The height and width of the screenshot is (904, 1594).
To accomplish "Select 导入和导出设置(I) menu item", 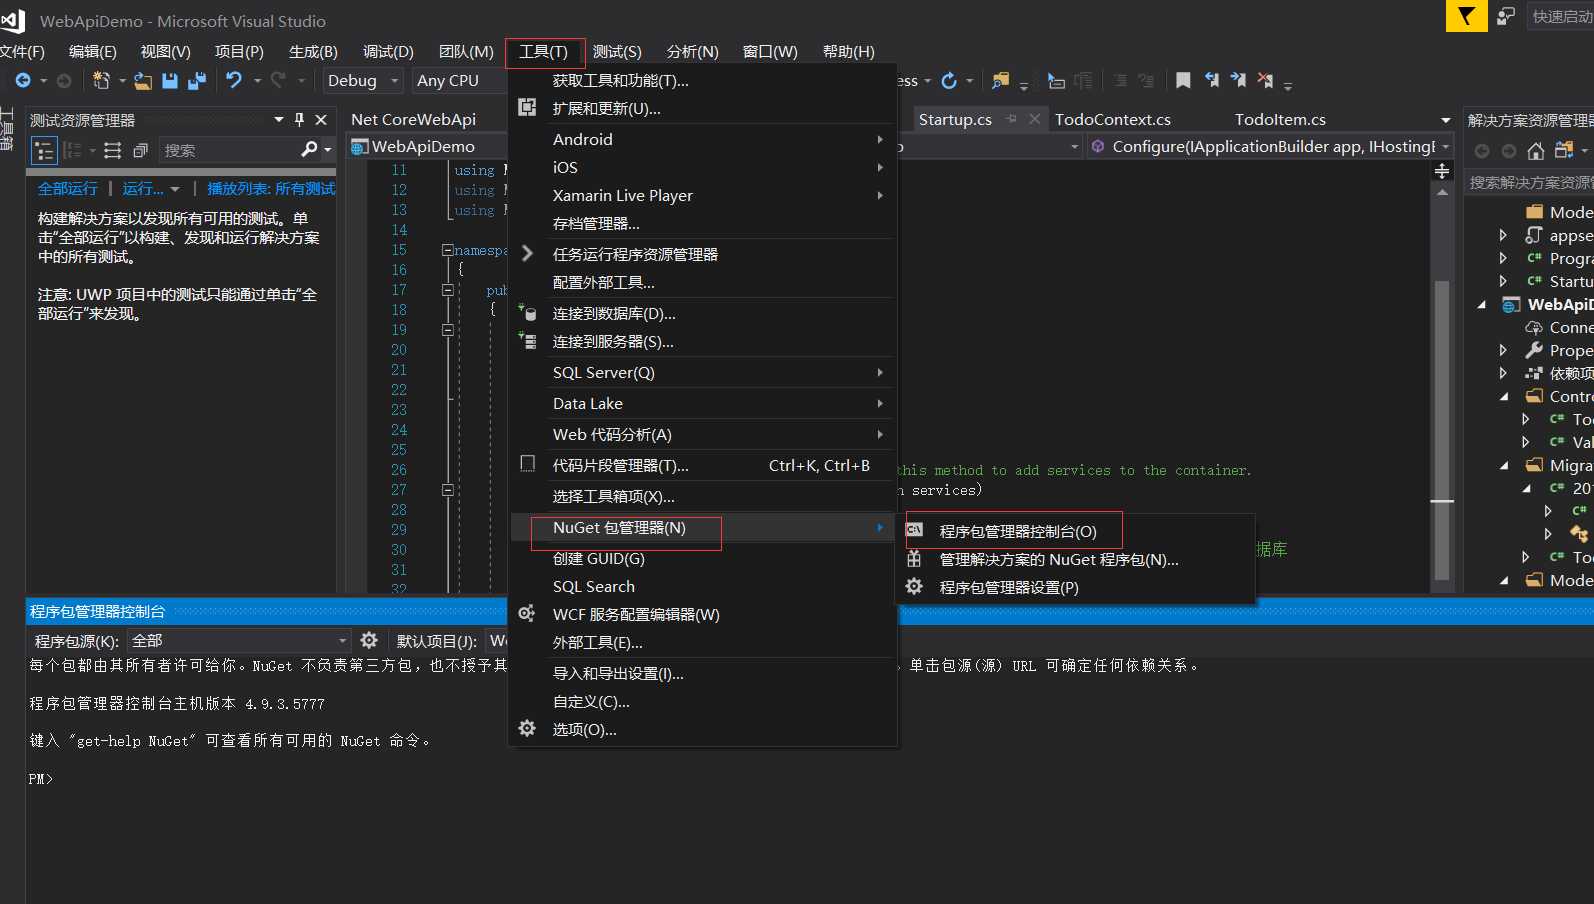I will (703, 673).
